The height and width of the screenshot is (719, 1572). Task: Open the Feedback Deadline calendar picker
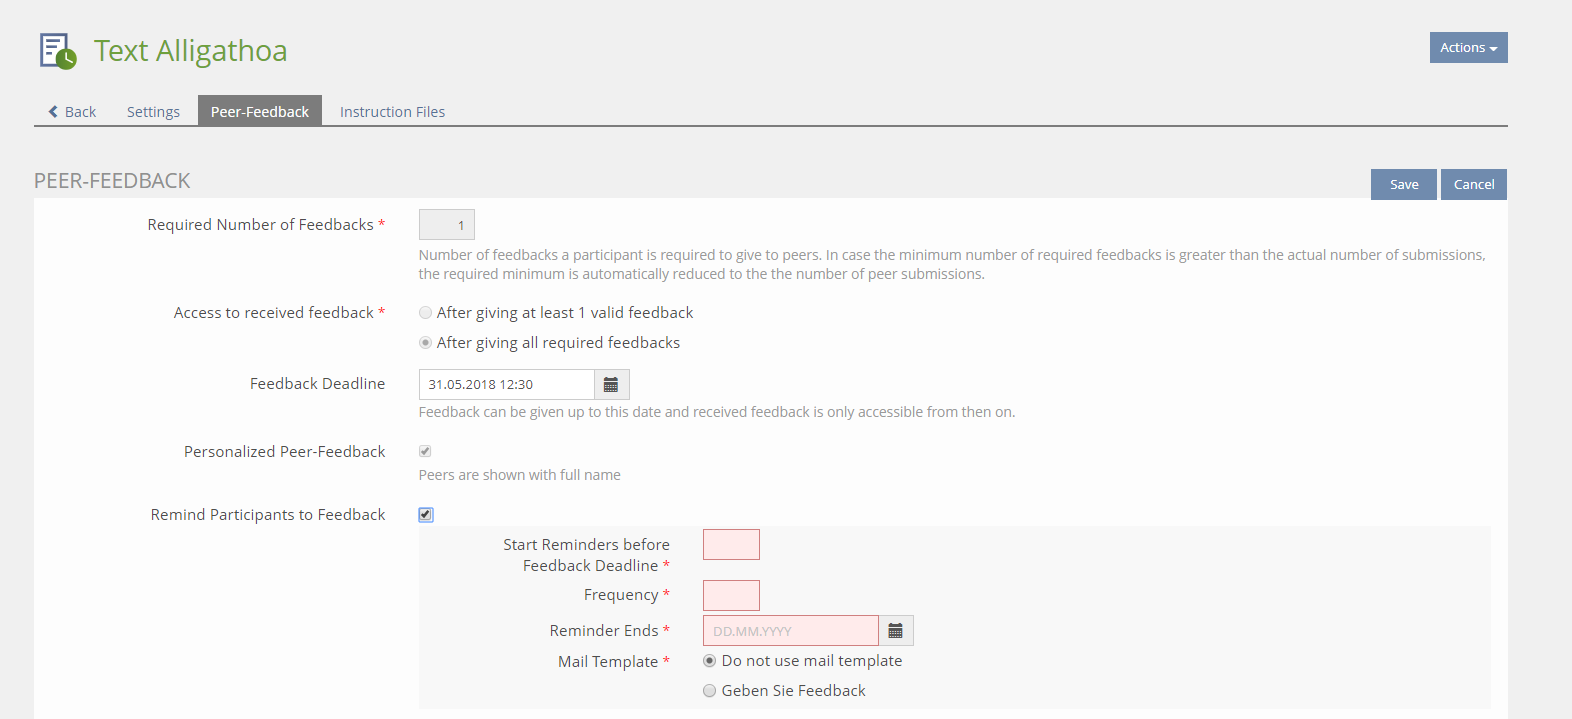611,385
